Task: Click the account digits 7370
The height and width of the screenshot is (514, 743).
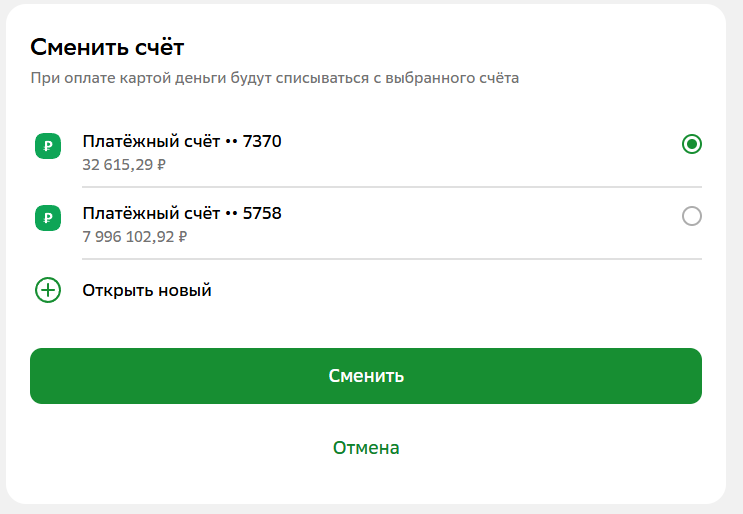Action: (262, 141)
